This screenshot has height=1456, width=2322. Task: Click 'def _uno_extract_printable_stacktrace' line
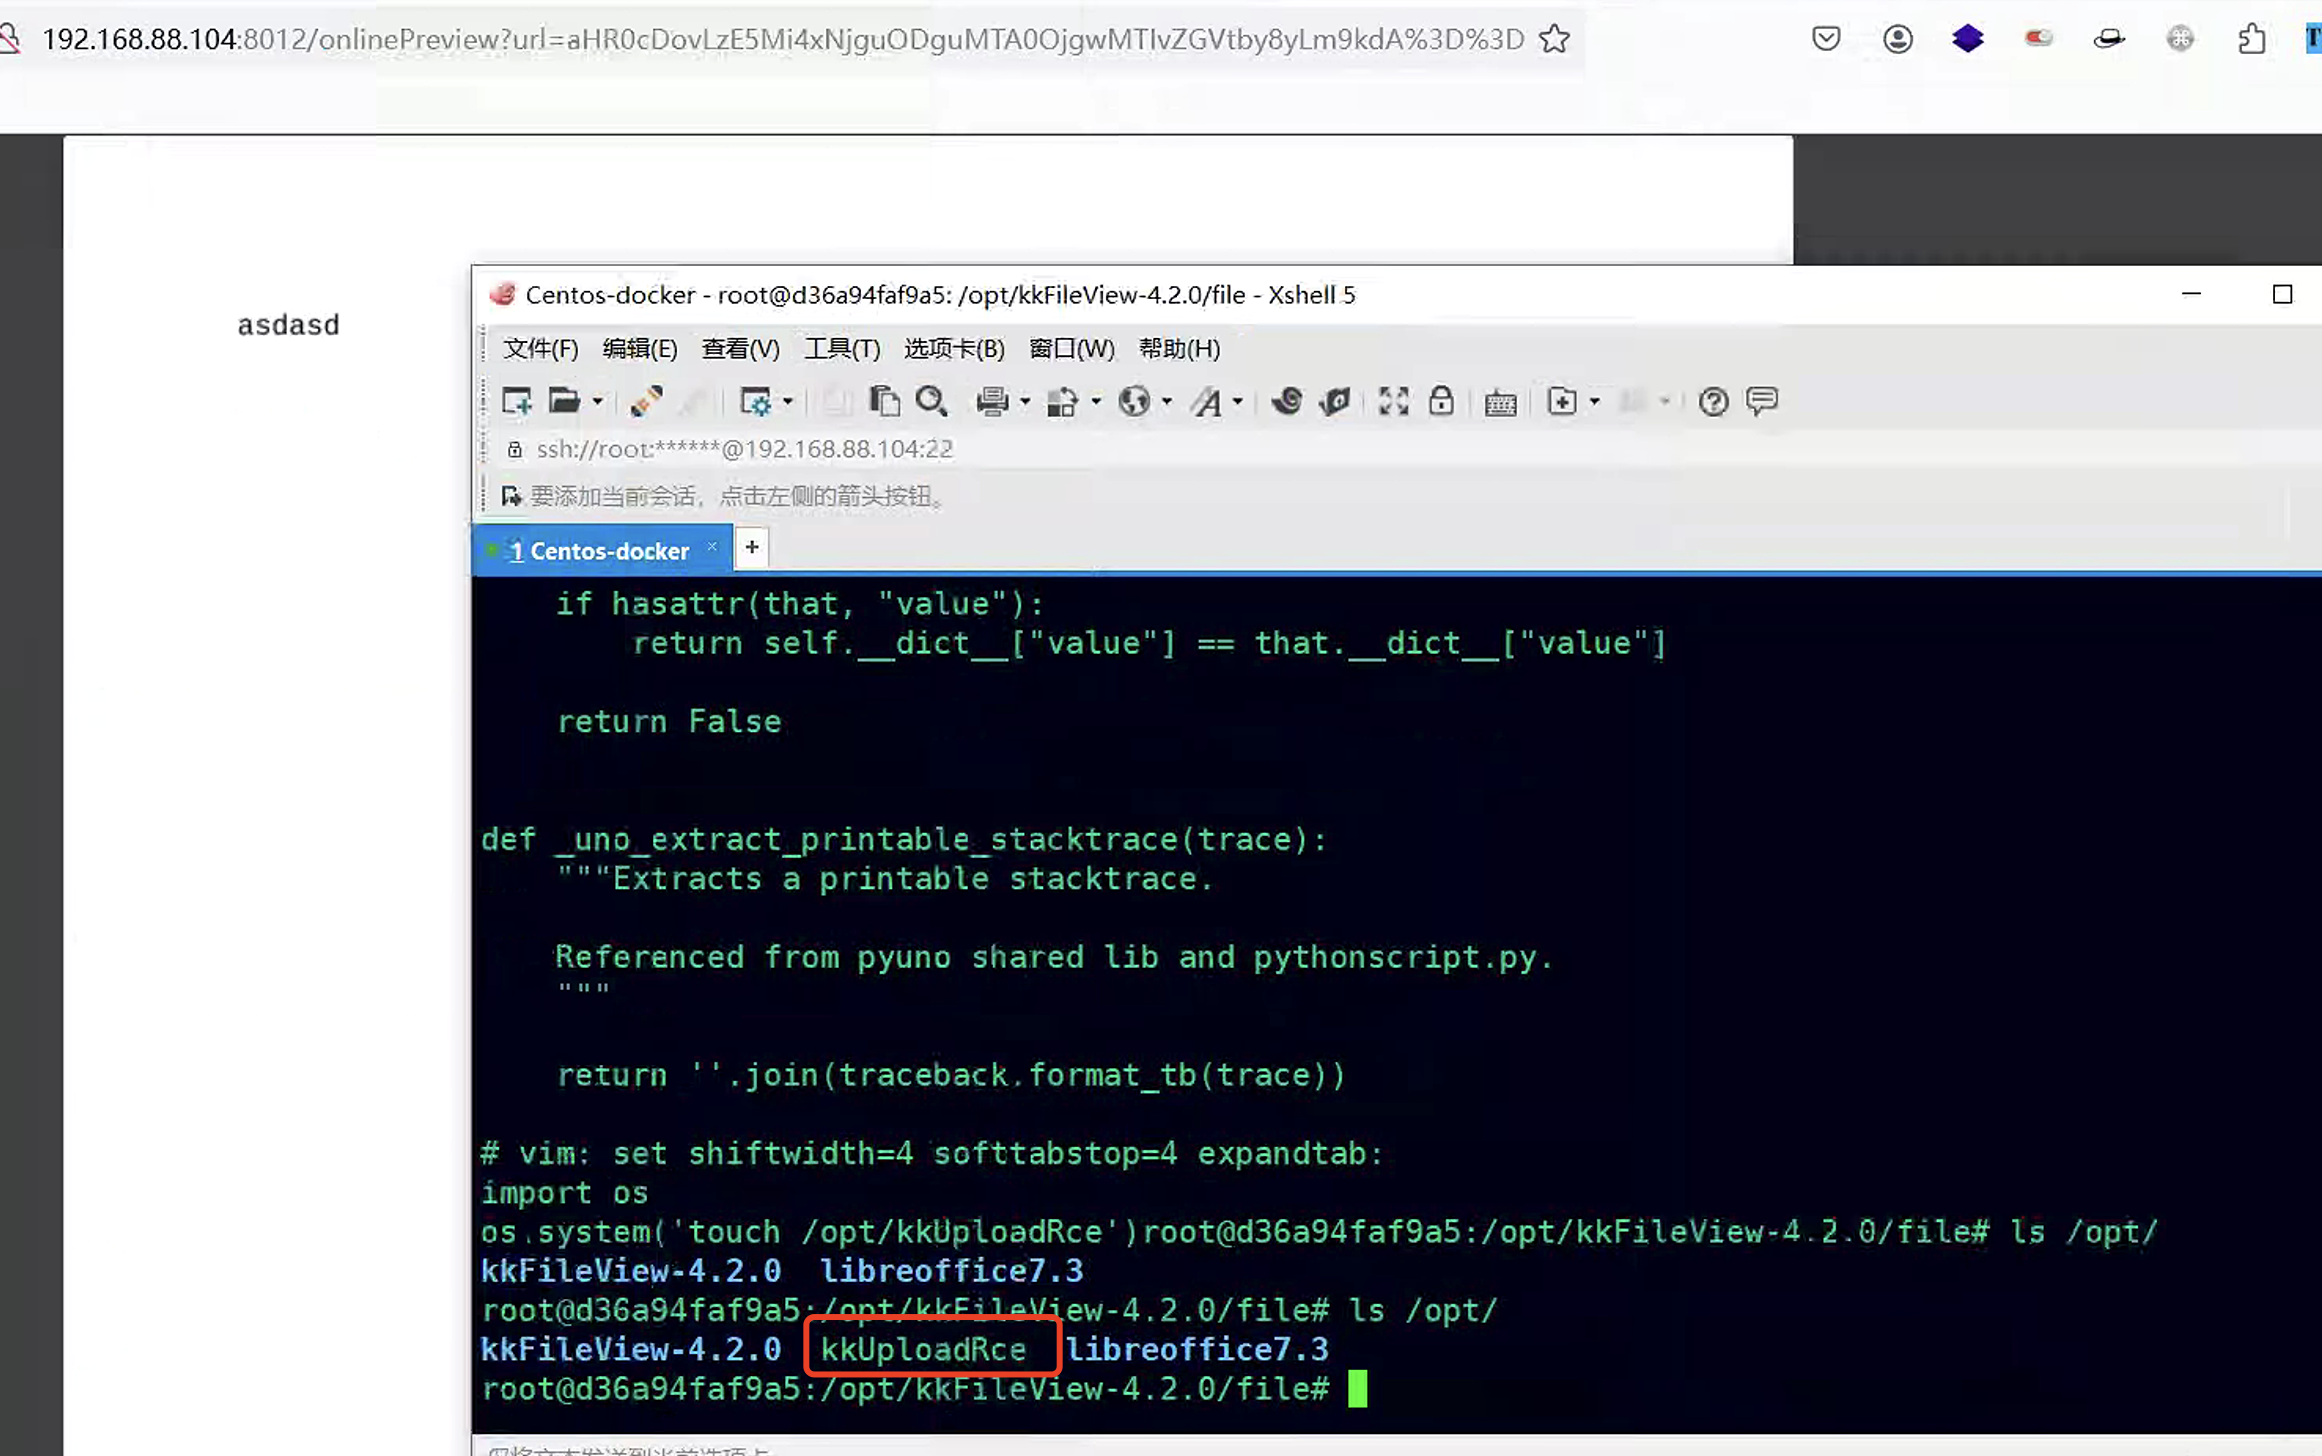click(904, 840)
